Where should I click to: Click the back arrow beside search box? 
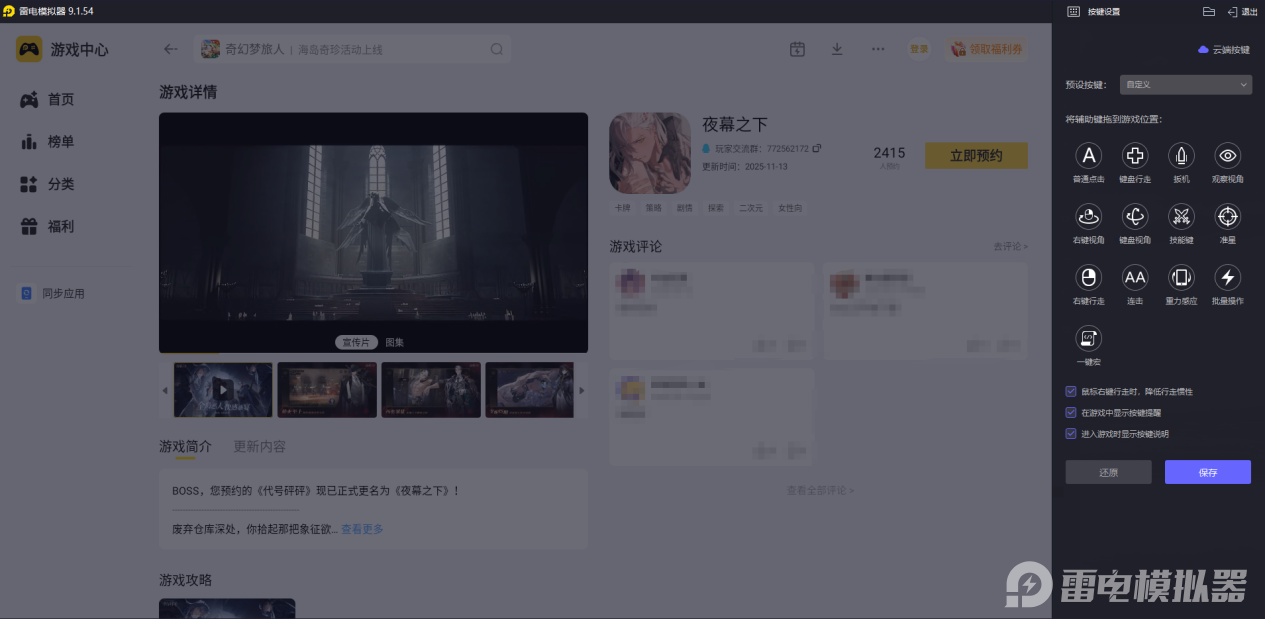(171, 49)
